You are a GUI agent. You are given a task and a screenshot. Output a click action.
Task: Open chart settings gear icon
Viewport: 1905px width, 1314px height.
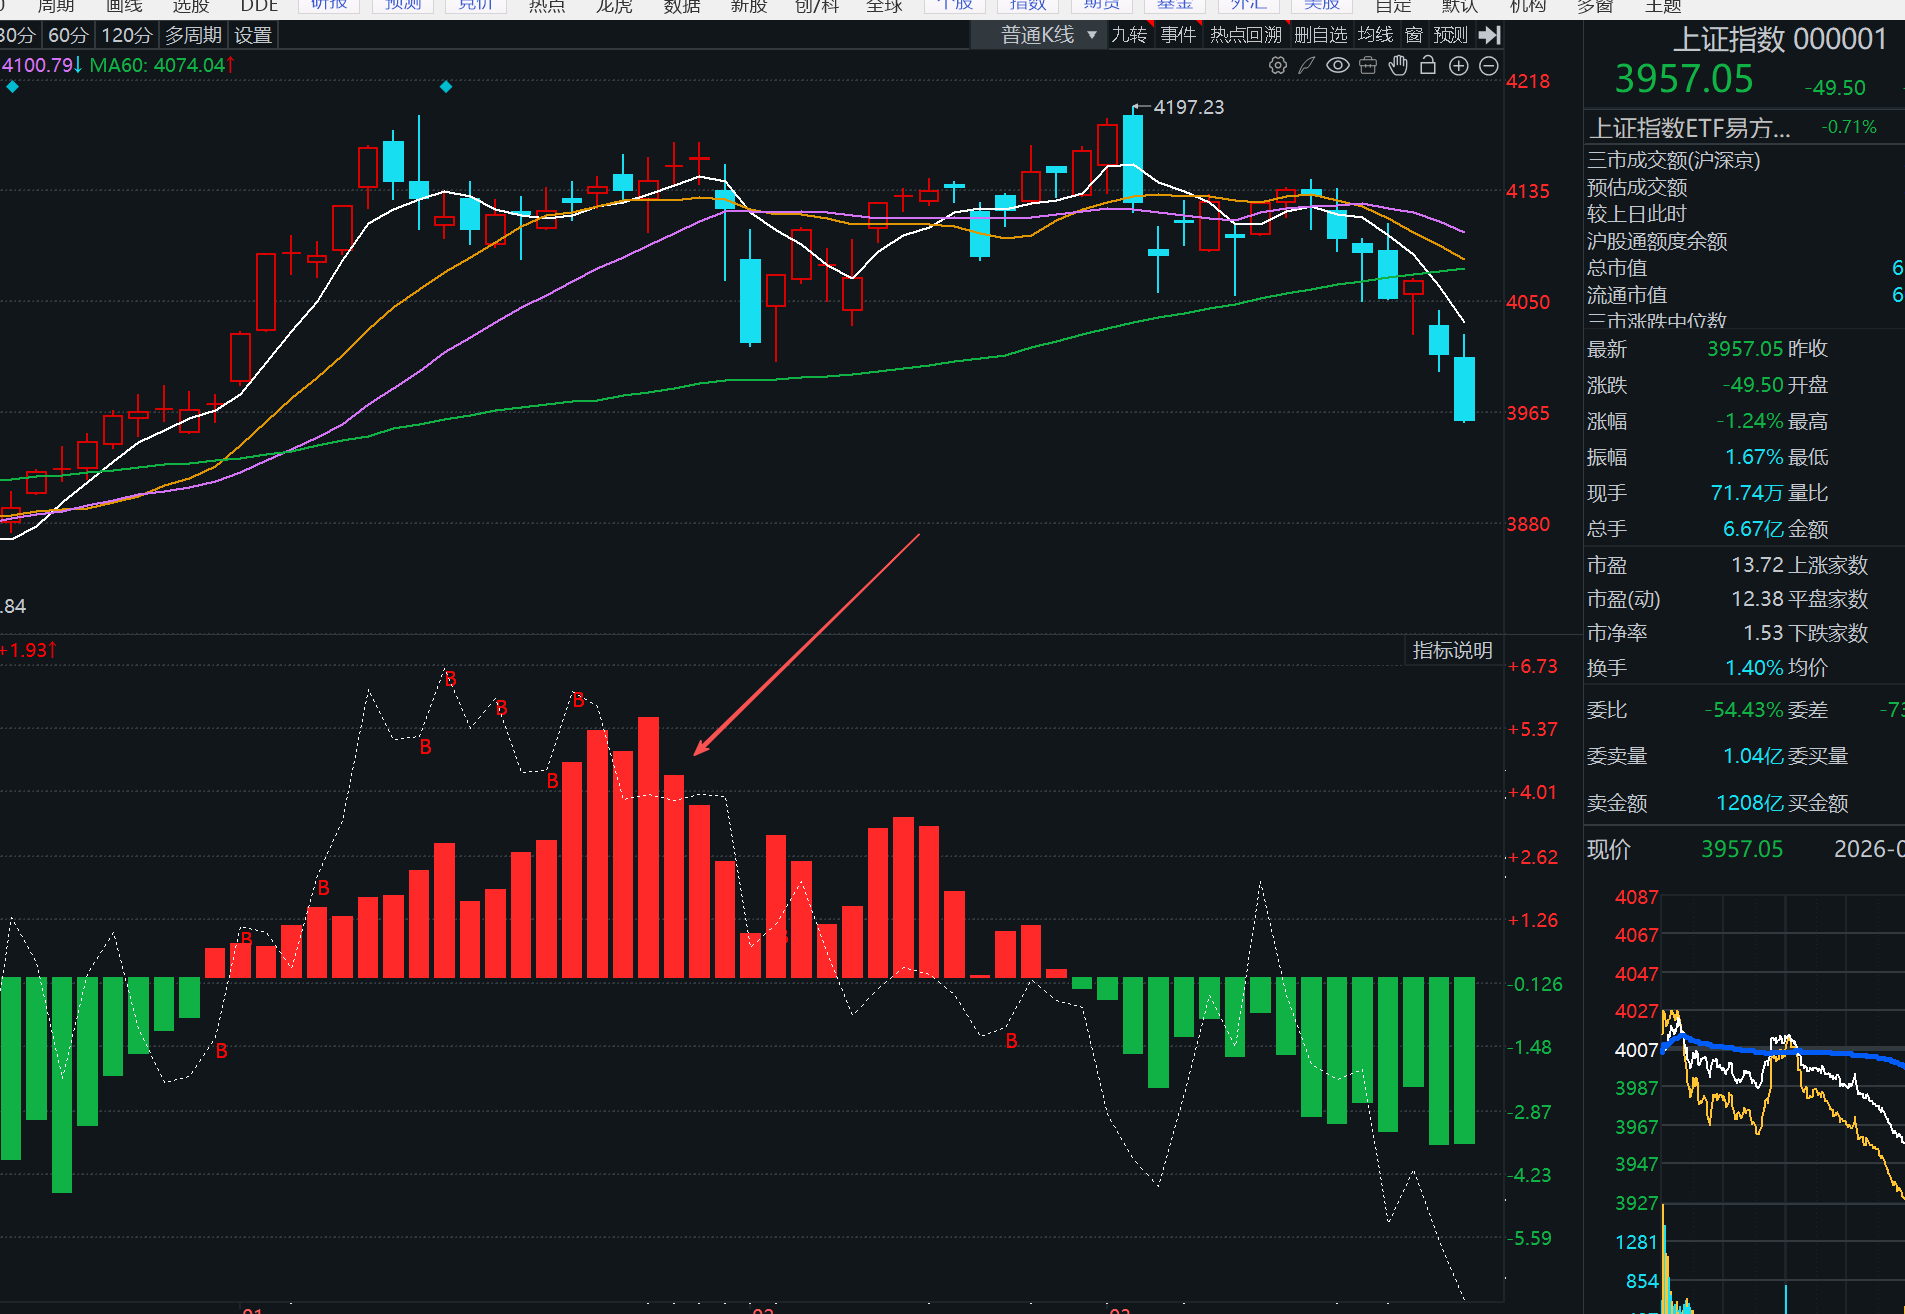(x=1277, y=66)
